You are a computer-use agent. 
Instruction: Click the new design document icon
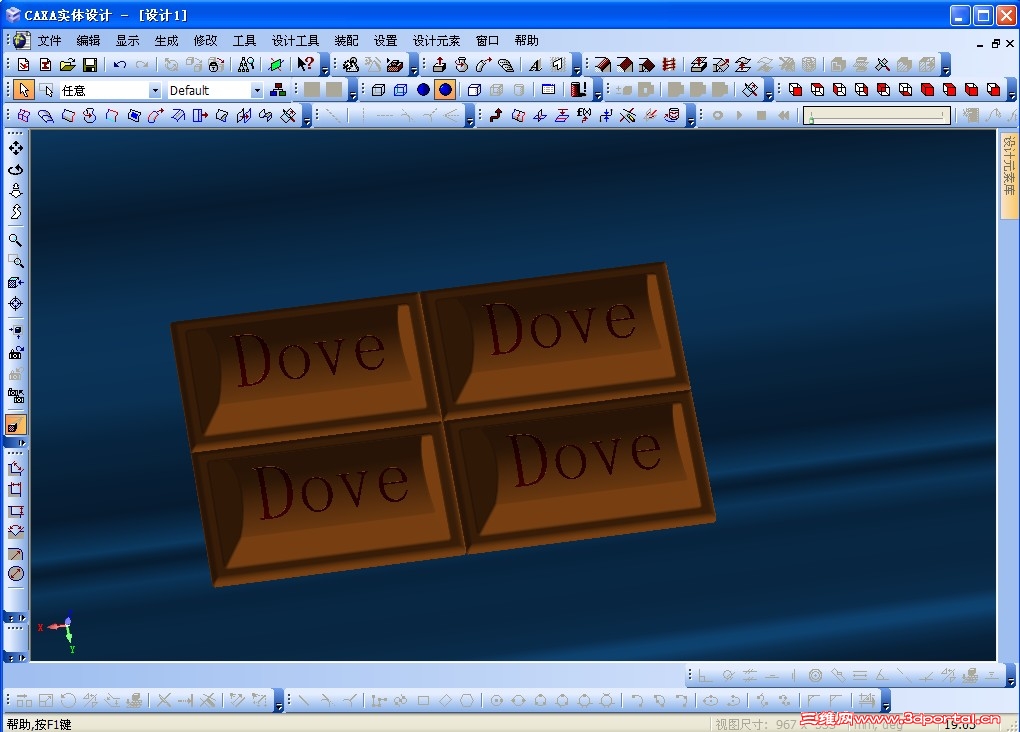[x=23, y=64]
